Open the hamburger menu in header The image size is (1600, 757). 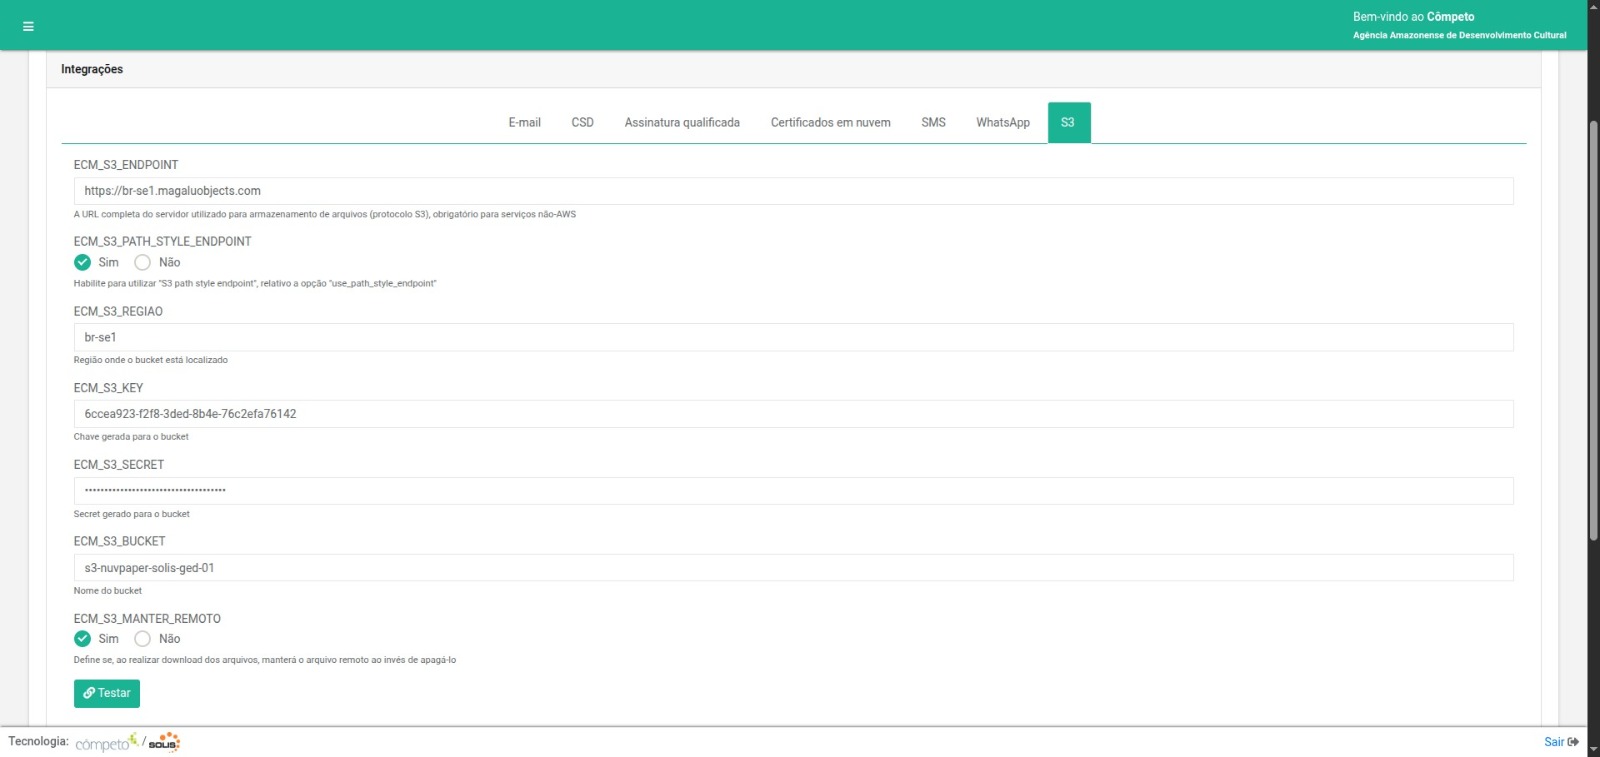tap(28, 26)
